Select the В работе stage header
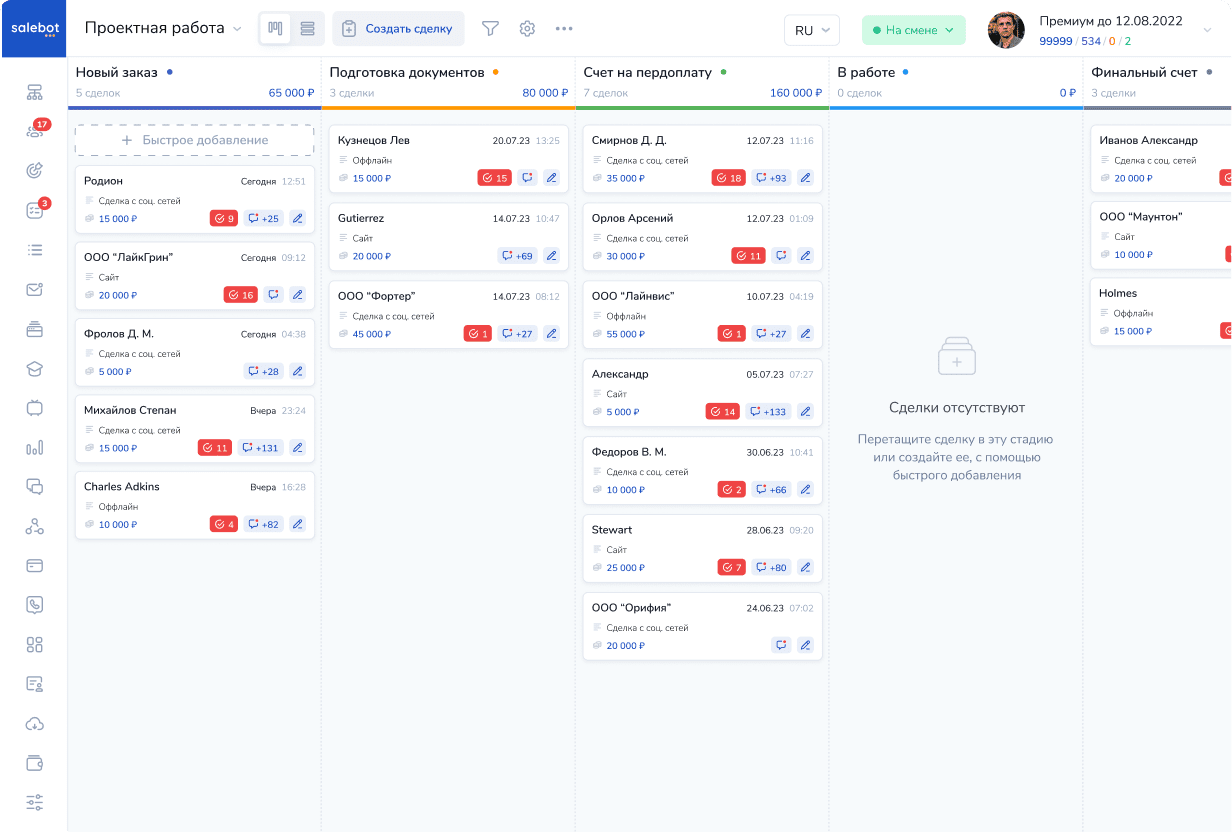1232x832 pixels. 866,72
